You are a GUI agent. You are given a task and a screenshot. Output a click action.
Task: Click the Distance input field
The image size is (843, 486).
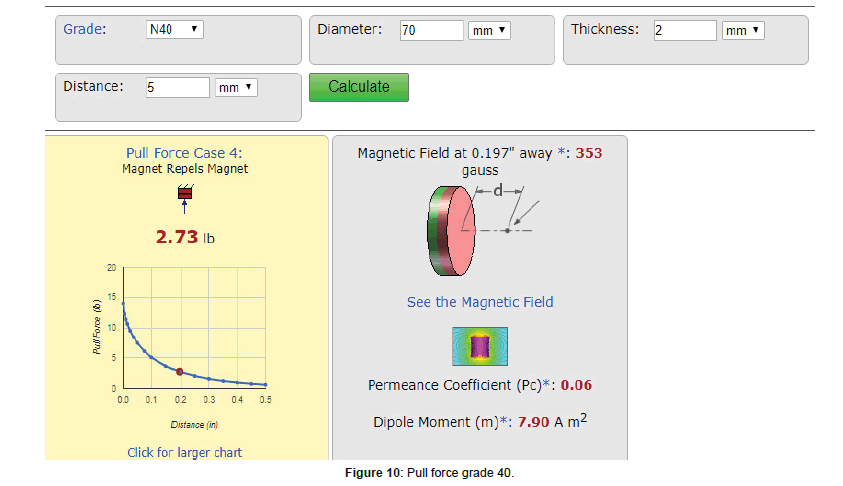(x=177, y=88)
